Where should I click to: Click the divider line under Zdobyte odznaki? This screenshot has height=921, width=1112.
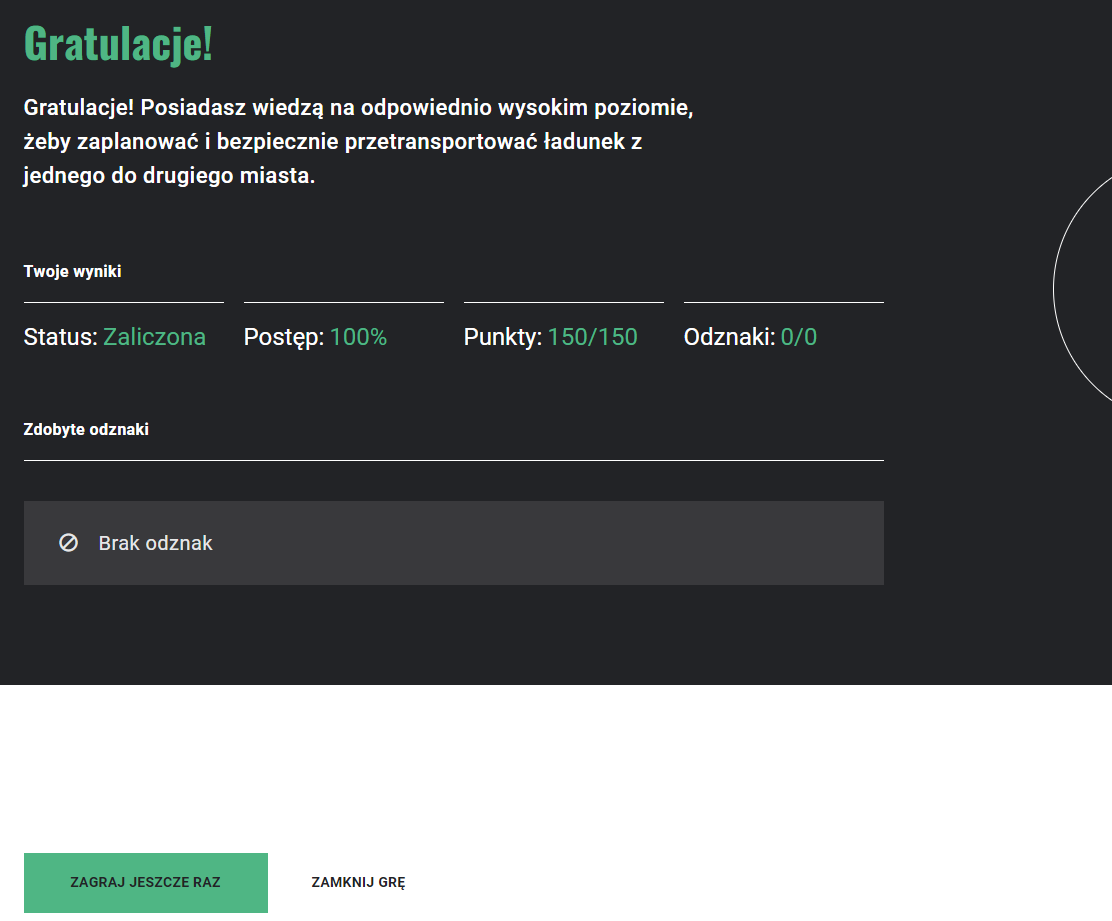(453, 460)
